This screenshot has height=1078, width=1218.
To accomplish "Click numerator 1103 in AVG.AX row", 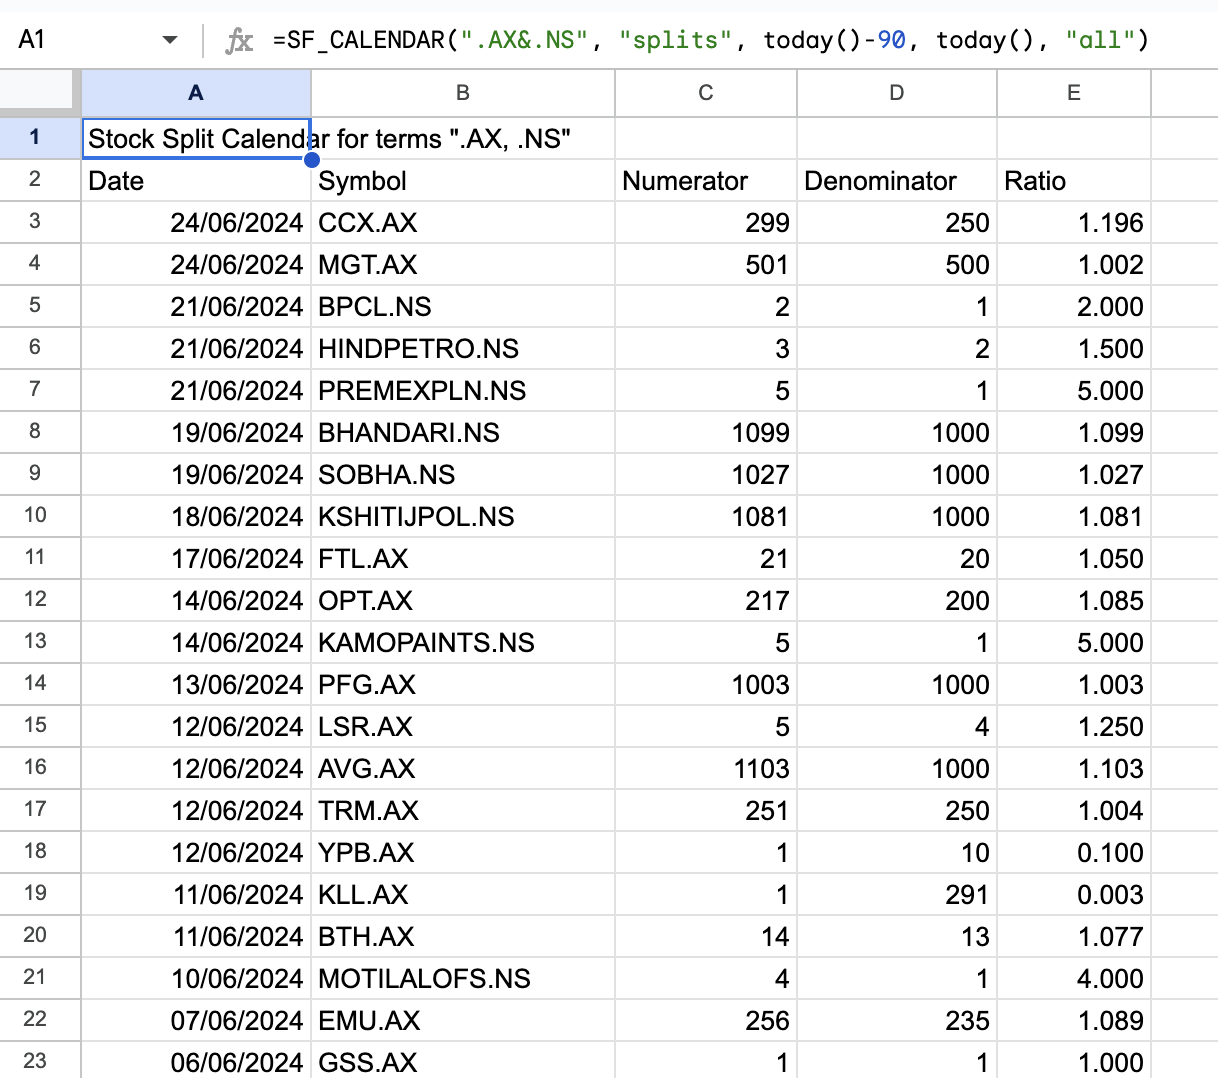I will pyautogui.click(x=706, y=769).
